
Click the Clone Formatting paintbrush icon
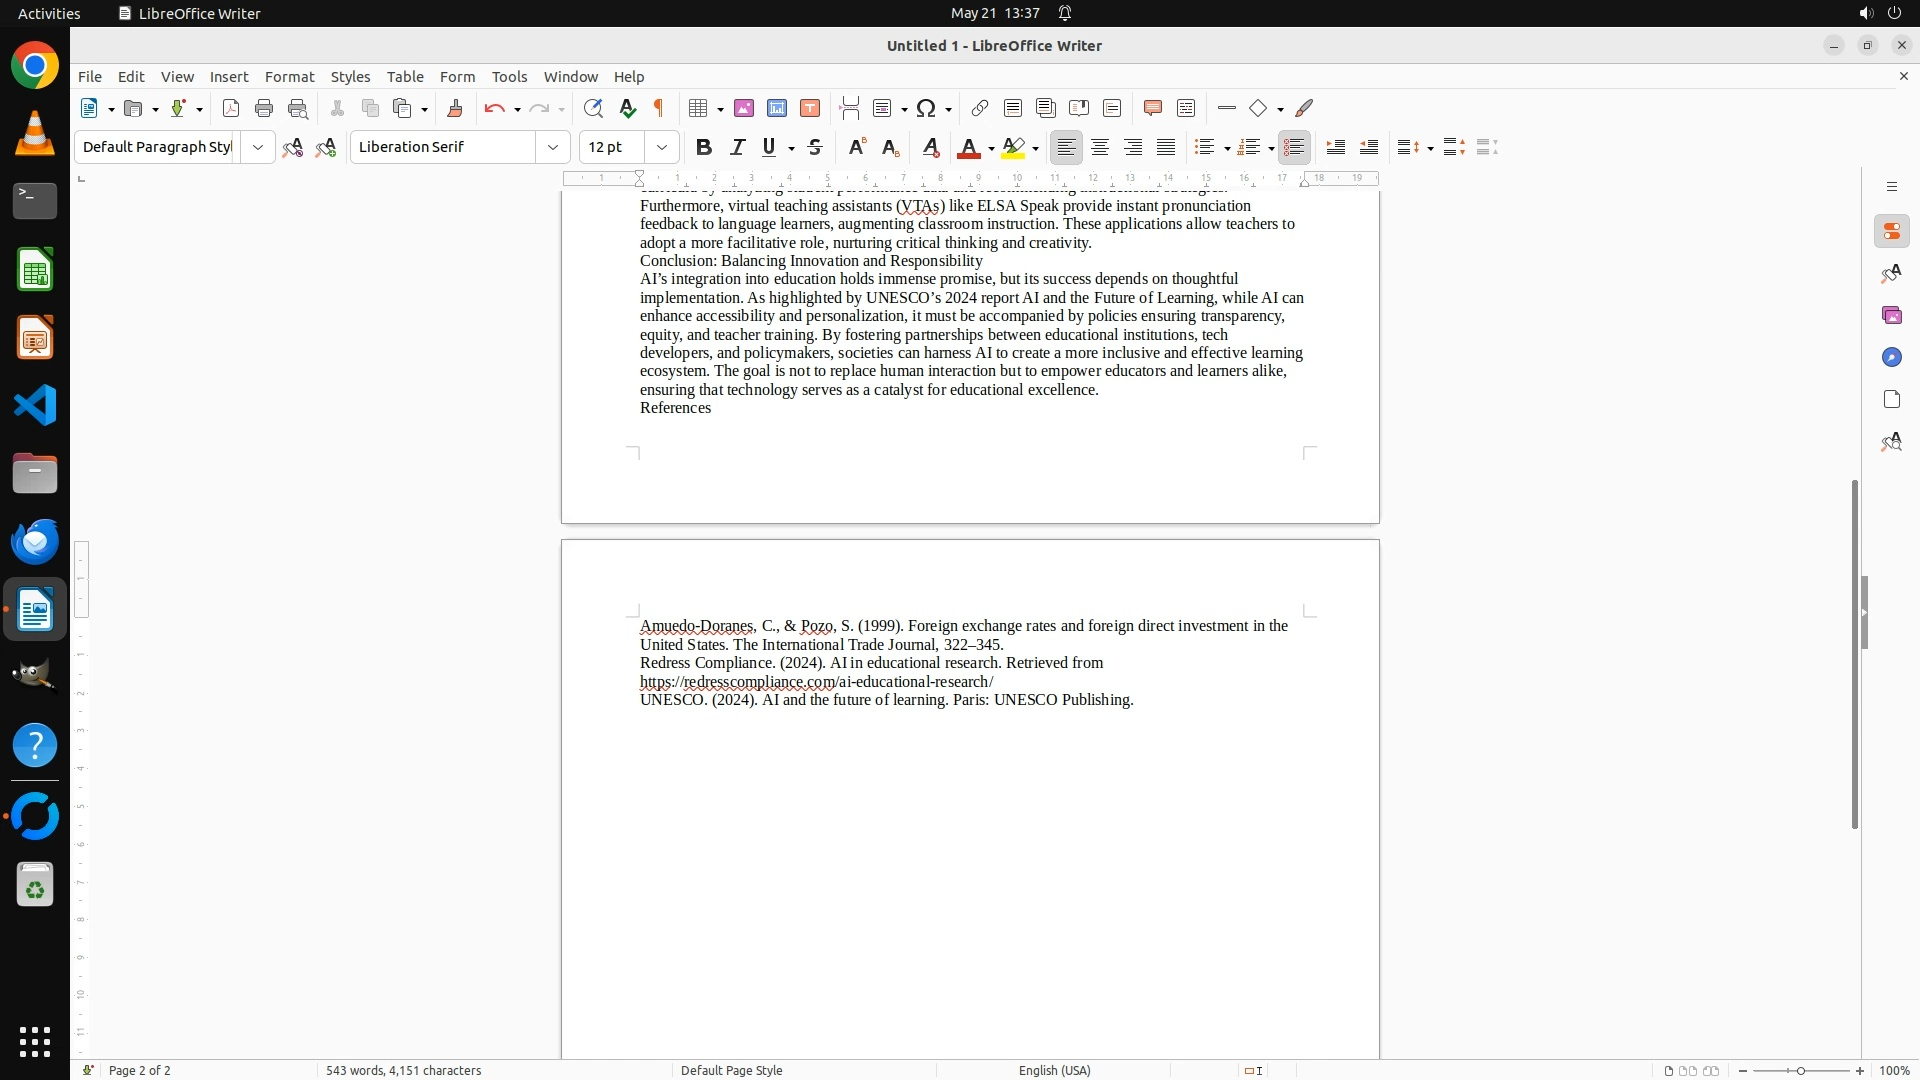coord(455,108)
